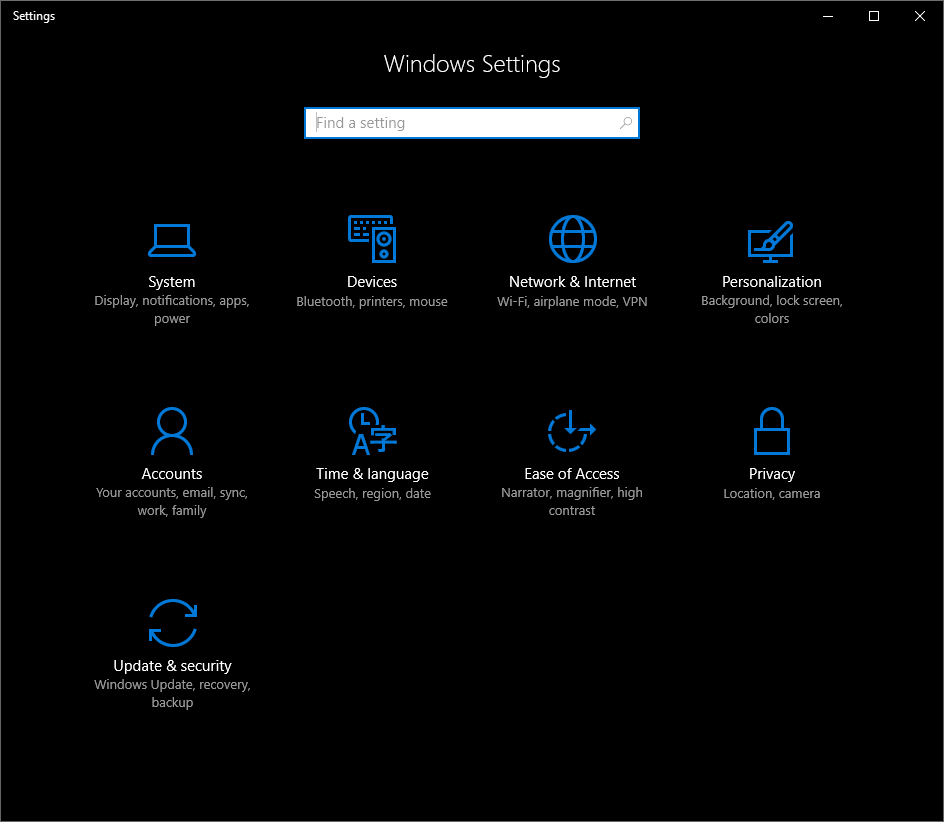This screenshot has width=944, height=822.
Task: Close the Settings window
Action: tap(920, 16)
